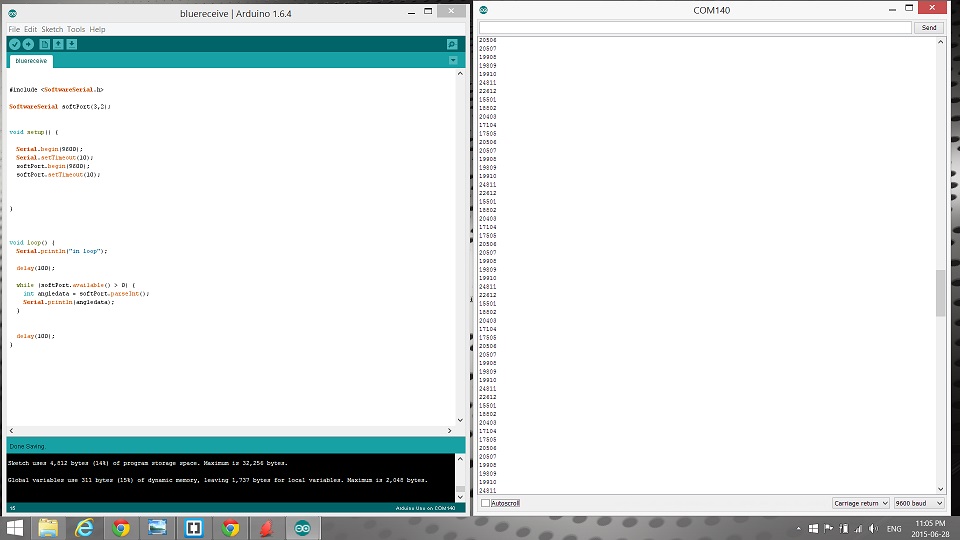
Task: Click the serial monitor scroll down arrow
Action: pos(940,489)
